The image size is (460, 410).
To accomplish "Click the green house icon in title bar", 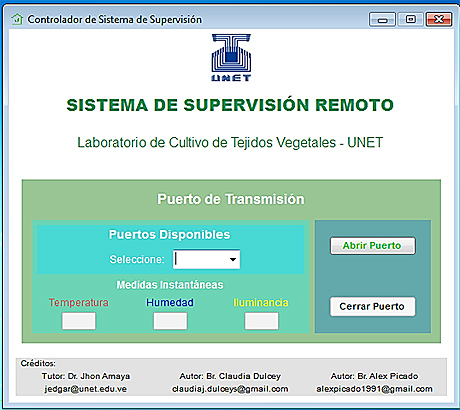I will (x=17, y=19).
